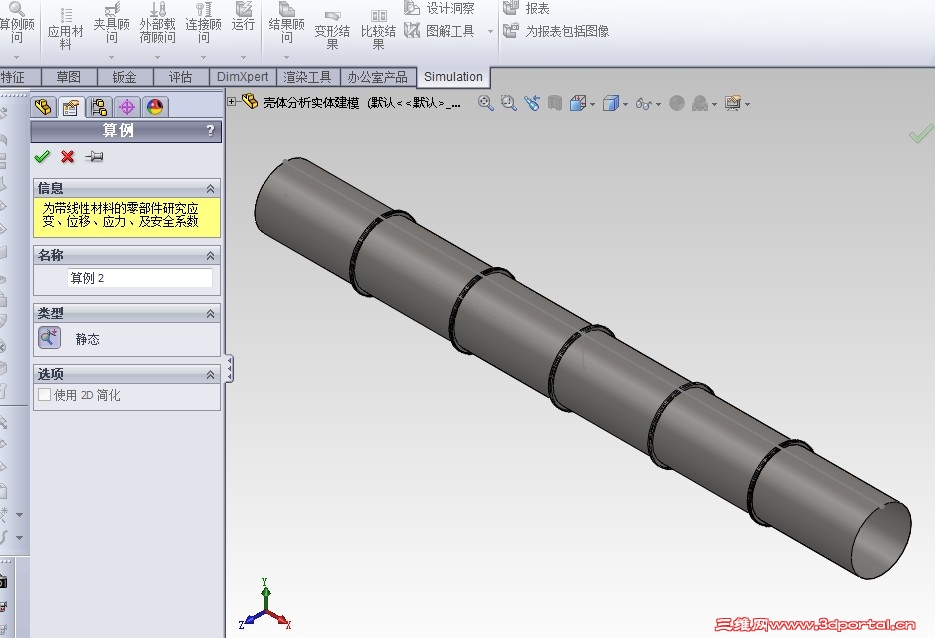Open the DimXpertManager crosshair tab icon
This screenshot has width=935, height=638.
(127, 107)
